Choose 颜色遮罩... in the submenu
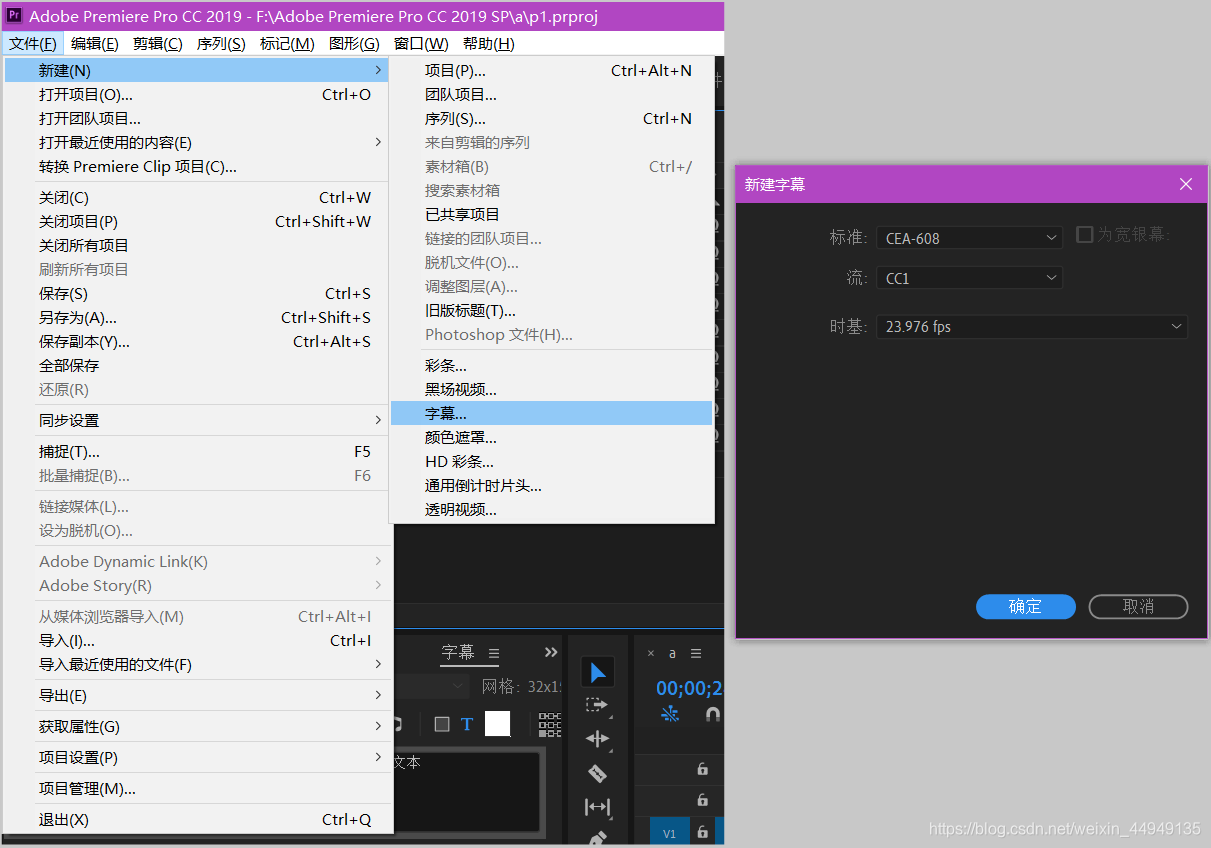This screenshot has width=1211, height=848. (552, 437)
